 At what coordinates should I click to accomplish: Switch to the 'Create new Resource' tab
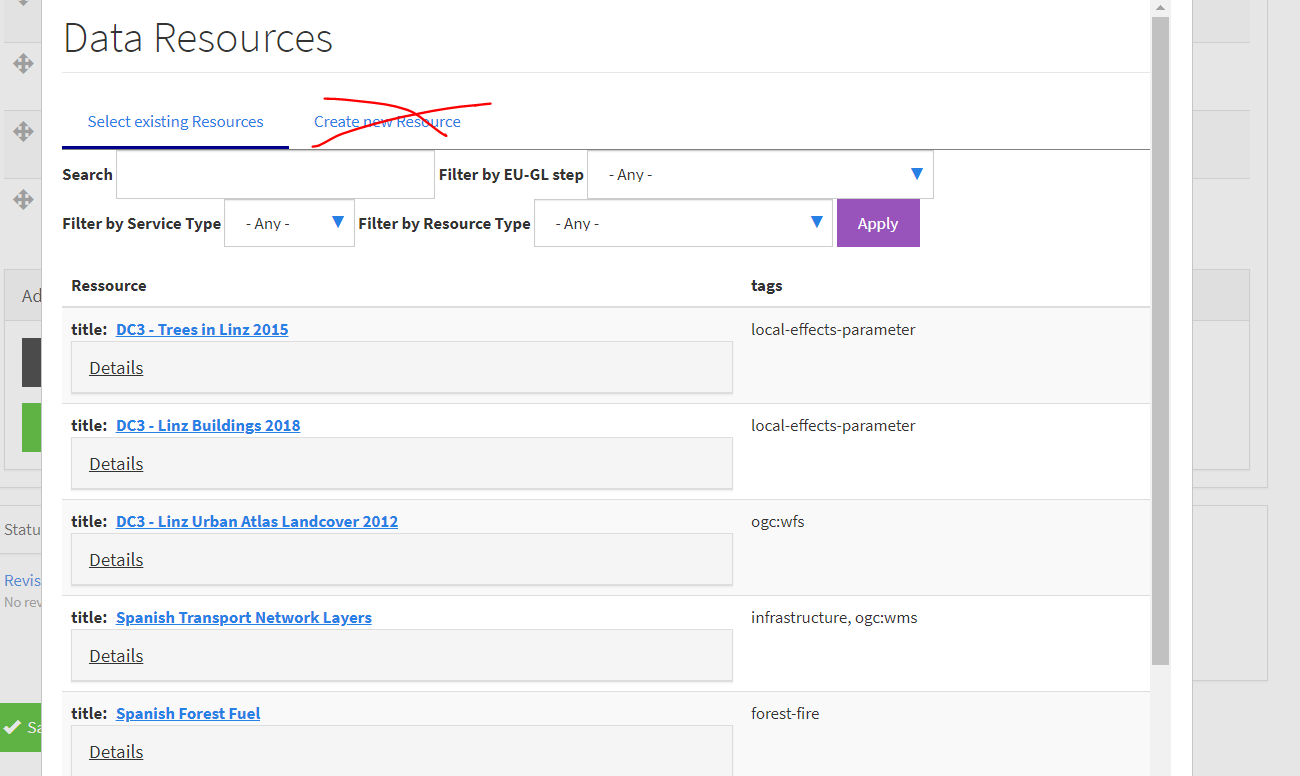[386, 121]
